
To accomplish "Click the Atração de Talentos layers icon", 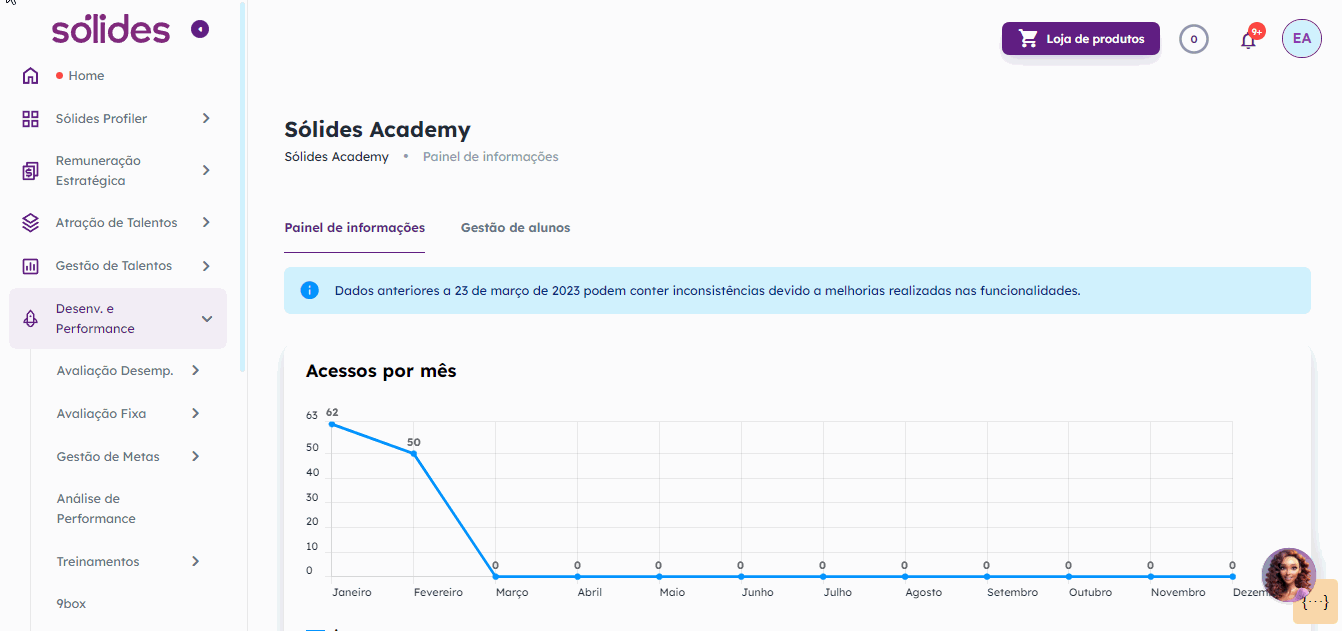I will (30, 223).
